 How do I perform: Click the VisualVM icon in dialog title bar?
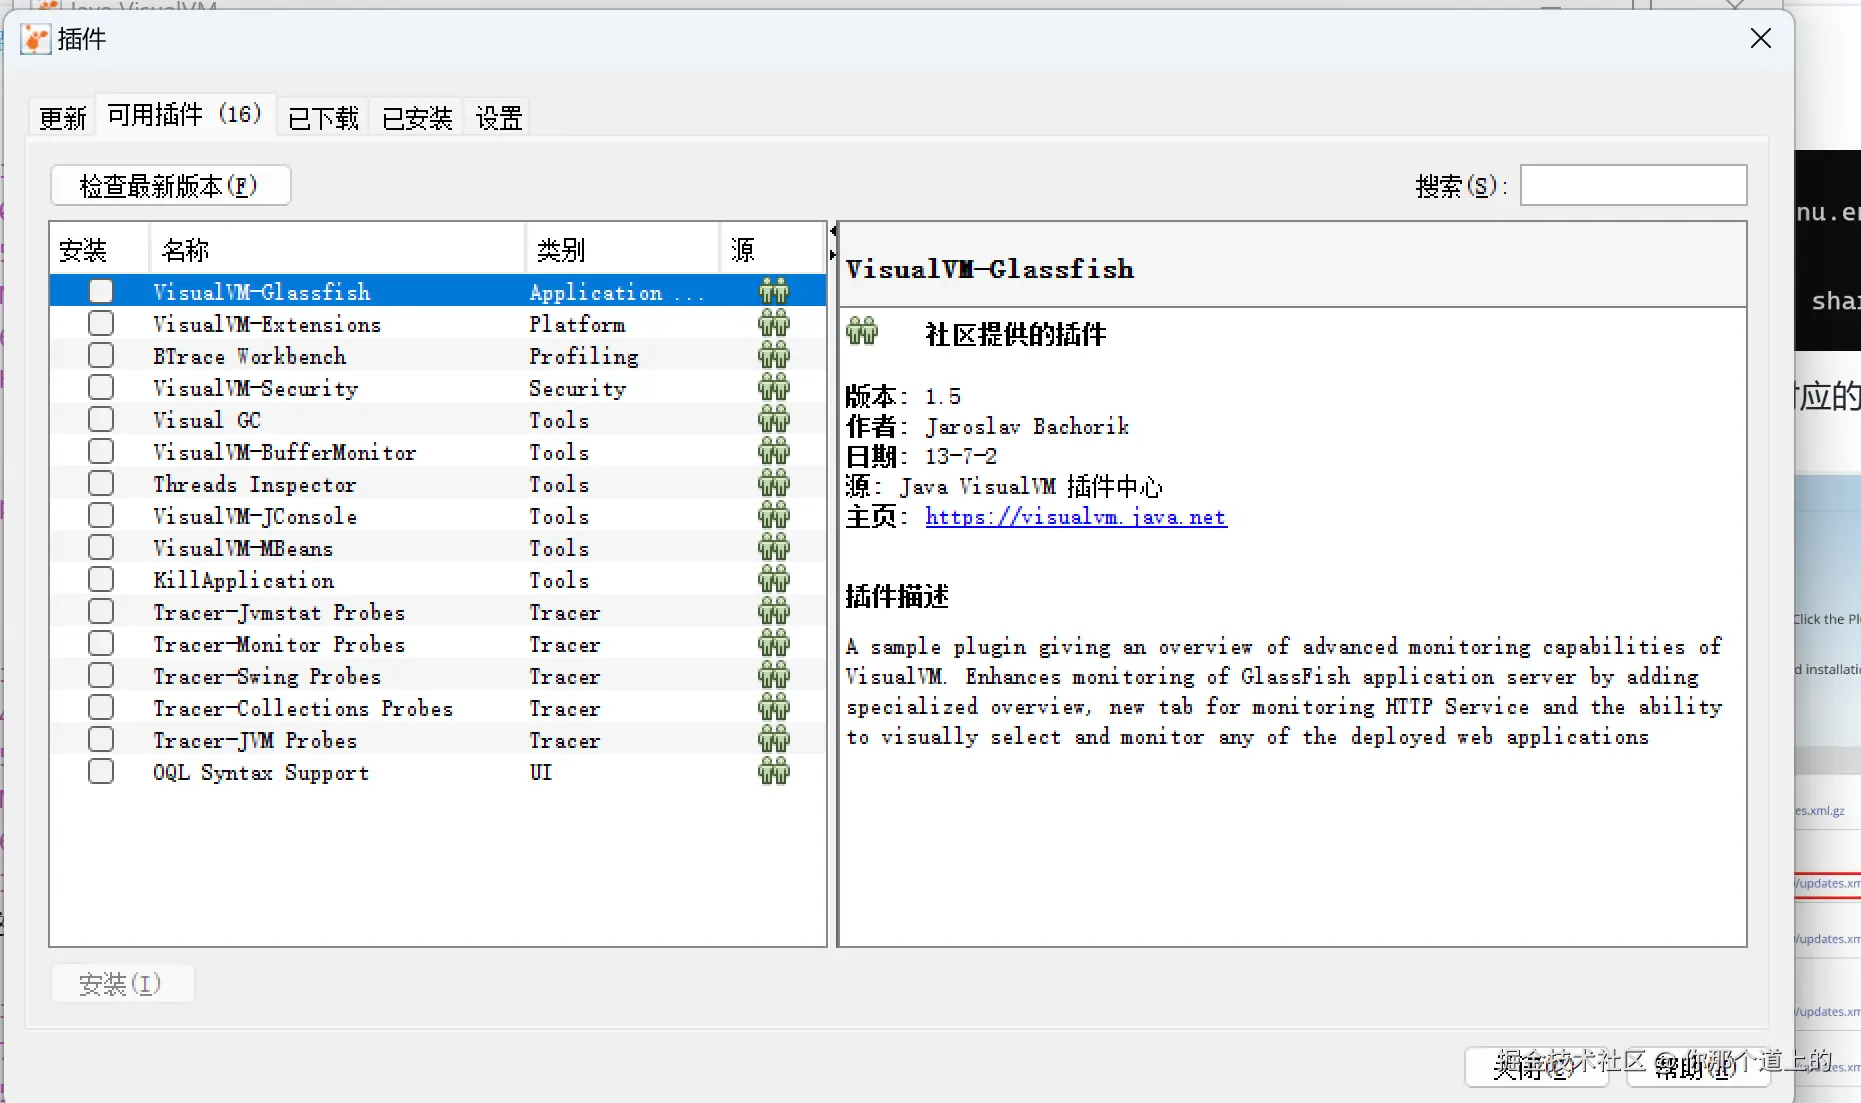click(x=36, y=39)
